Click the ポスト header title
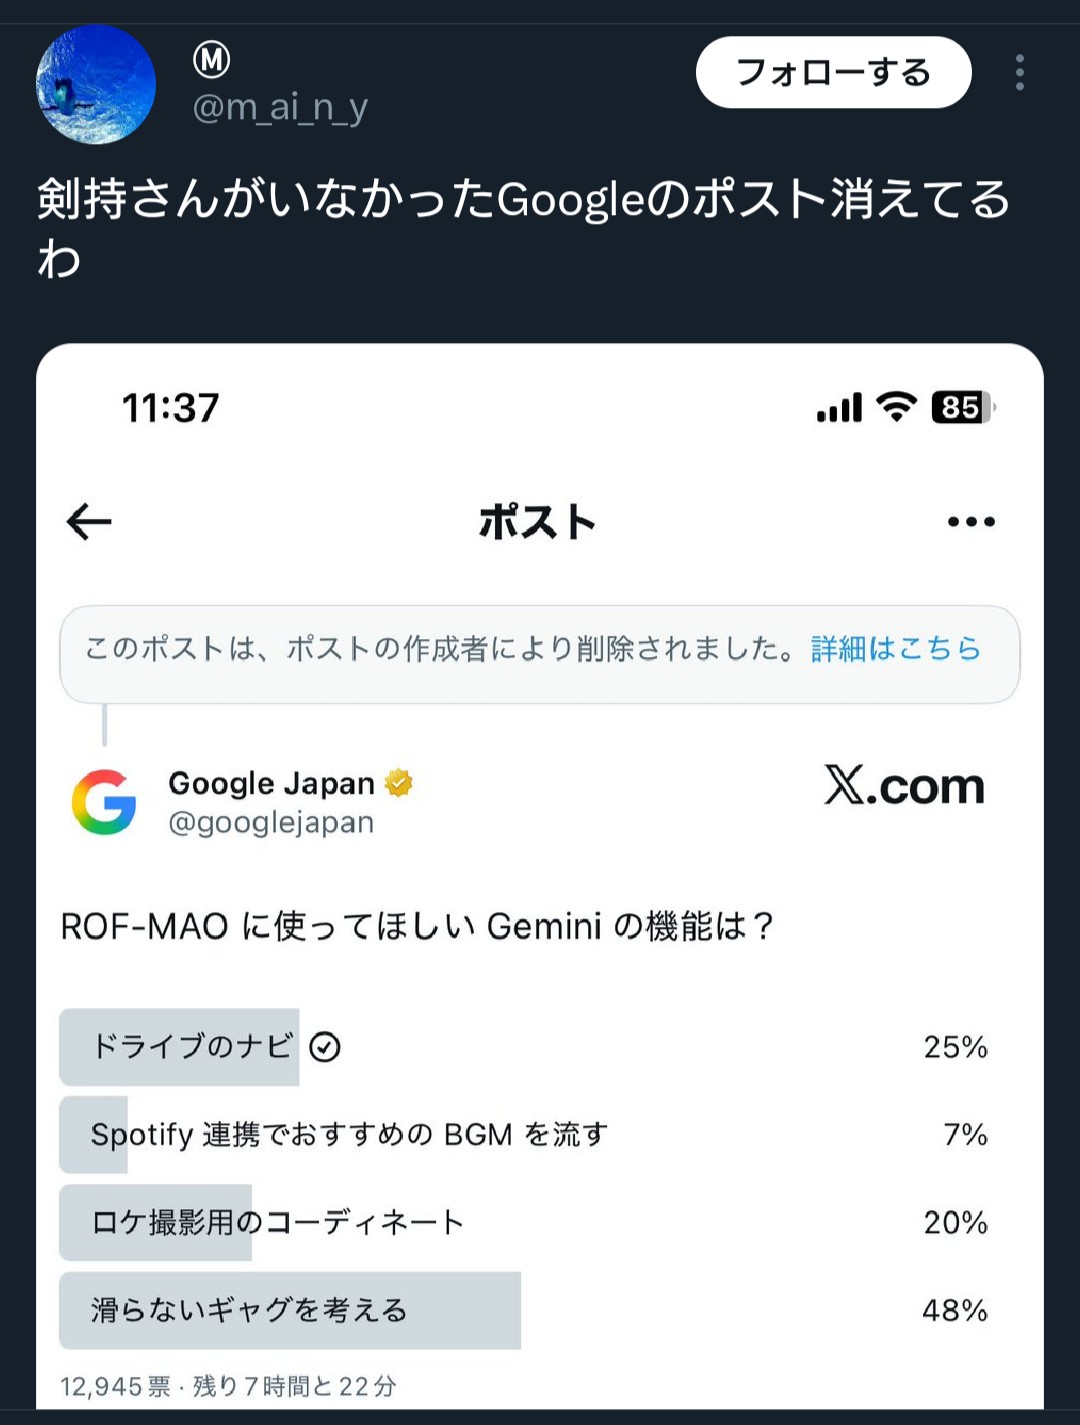Viewport: 1080px width, 1425px height. click(x=538, y=522)
